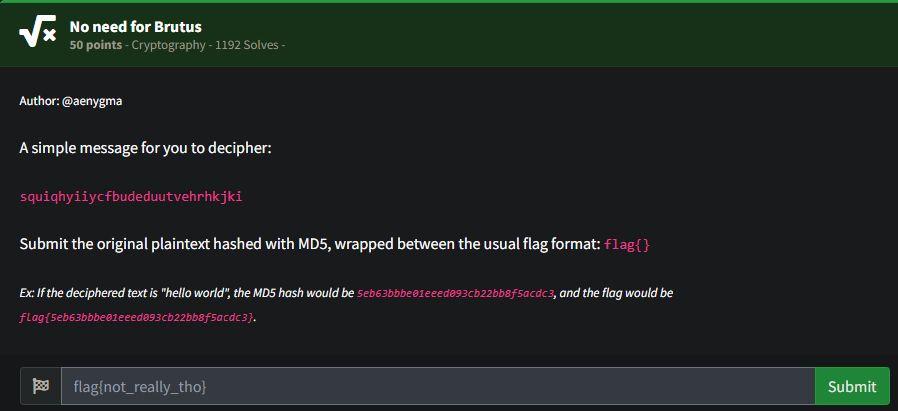Submit the flag with the green Submit button
The width and height of the screenshot is (898, 411).
coord(852,386)
